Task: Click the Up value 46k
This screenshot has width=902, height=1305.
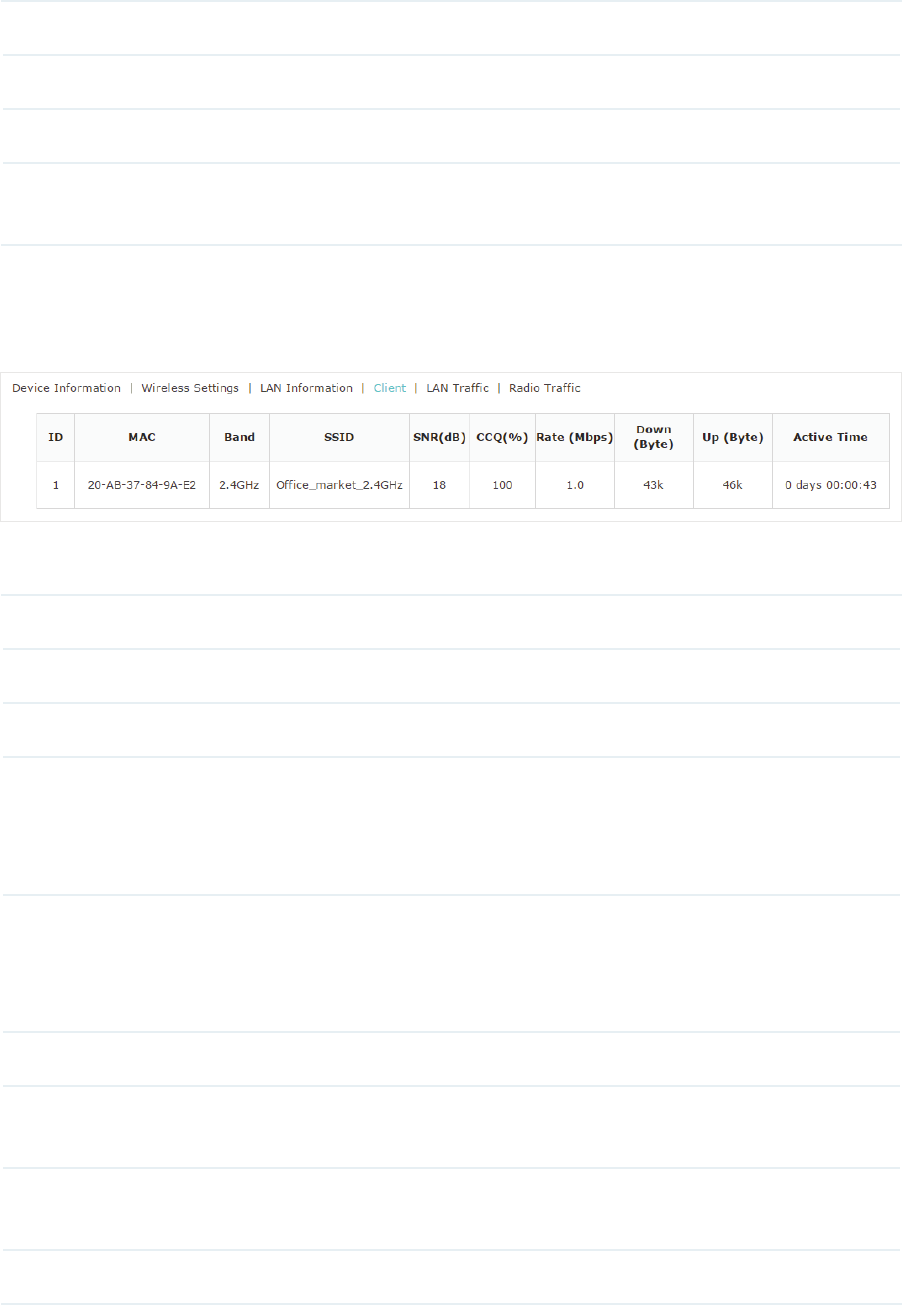Action: 733,484
